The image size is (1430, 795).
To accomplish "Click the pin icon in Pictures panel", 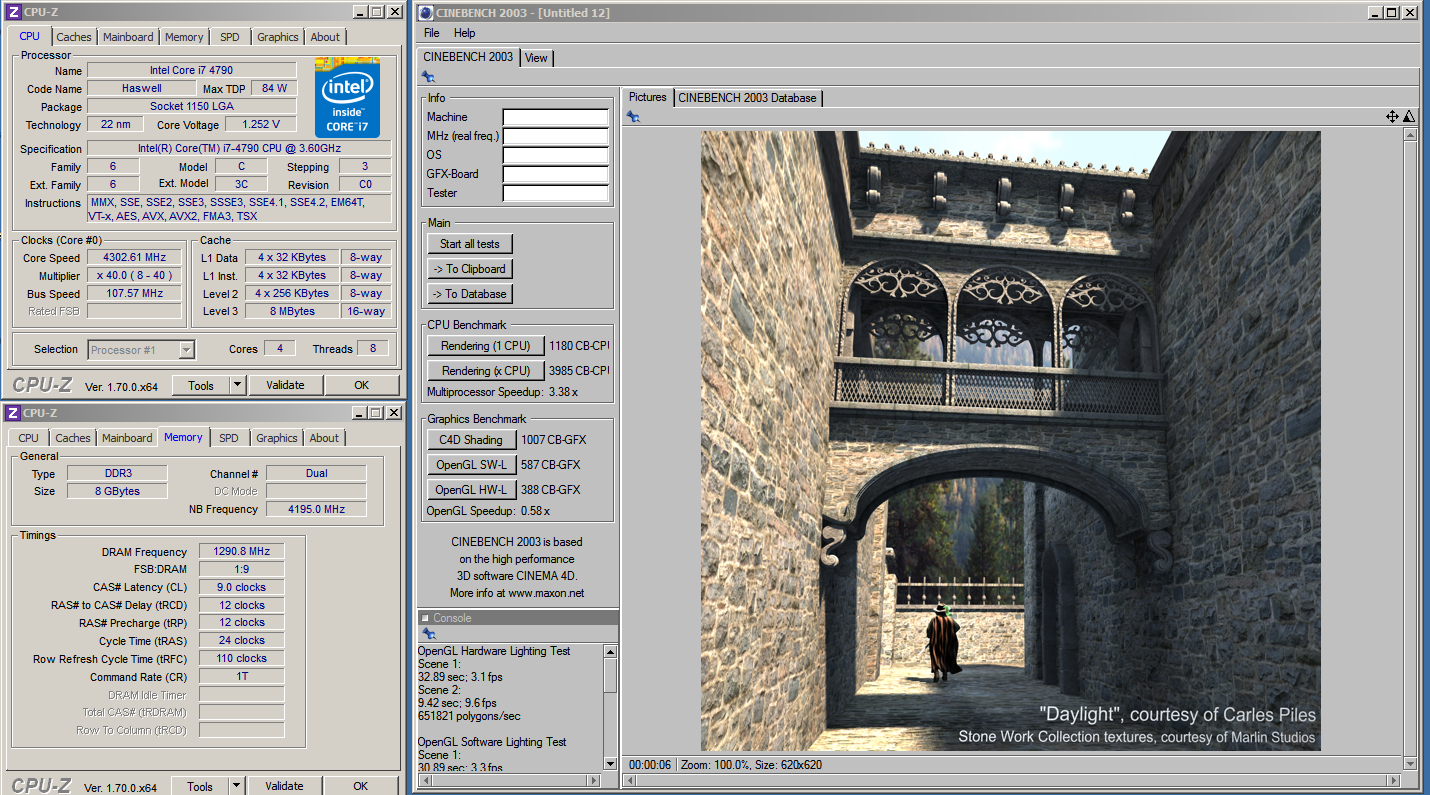I will (x=633, y=117).
